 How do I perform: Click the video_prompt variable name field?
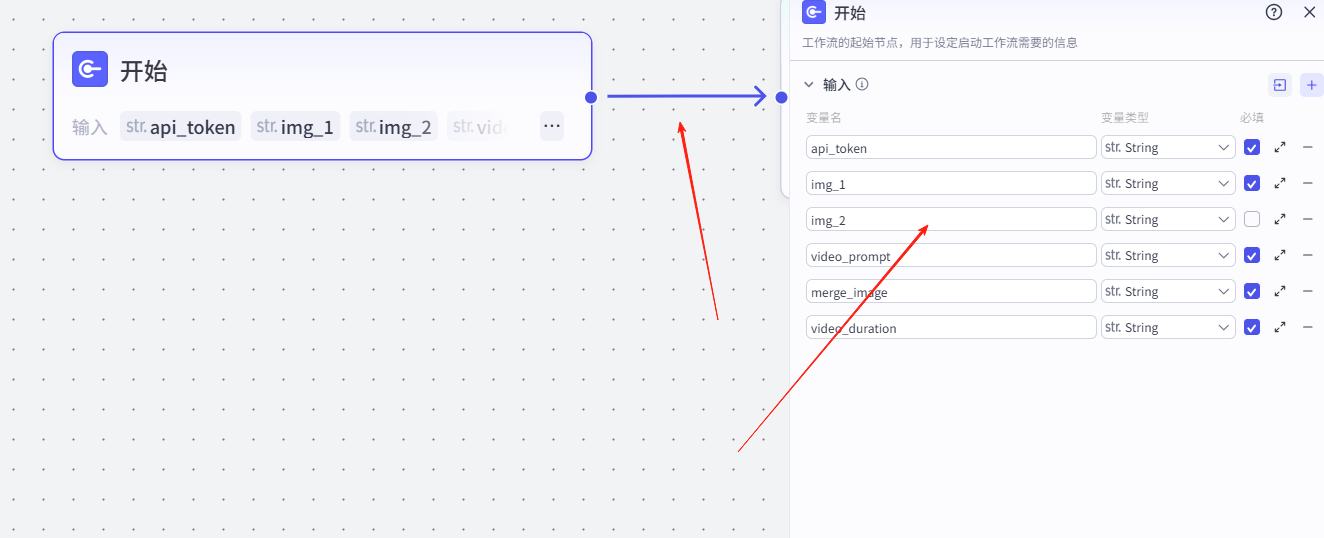(950, 256)
